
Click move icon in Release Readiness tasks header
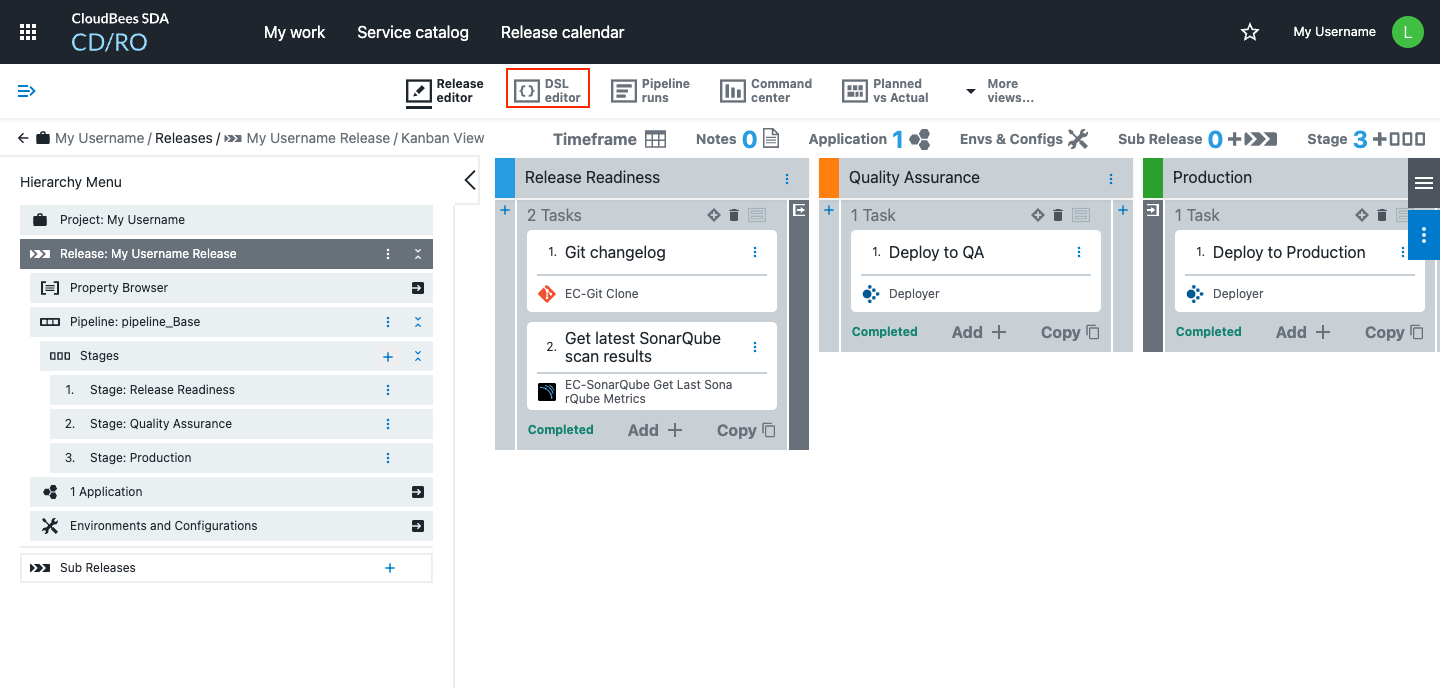(x=714, y=215)
